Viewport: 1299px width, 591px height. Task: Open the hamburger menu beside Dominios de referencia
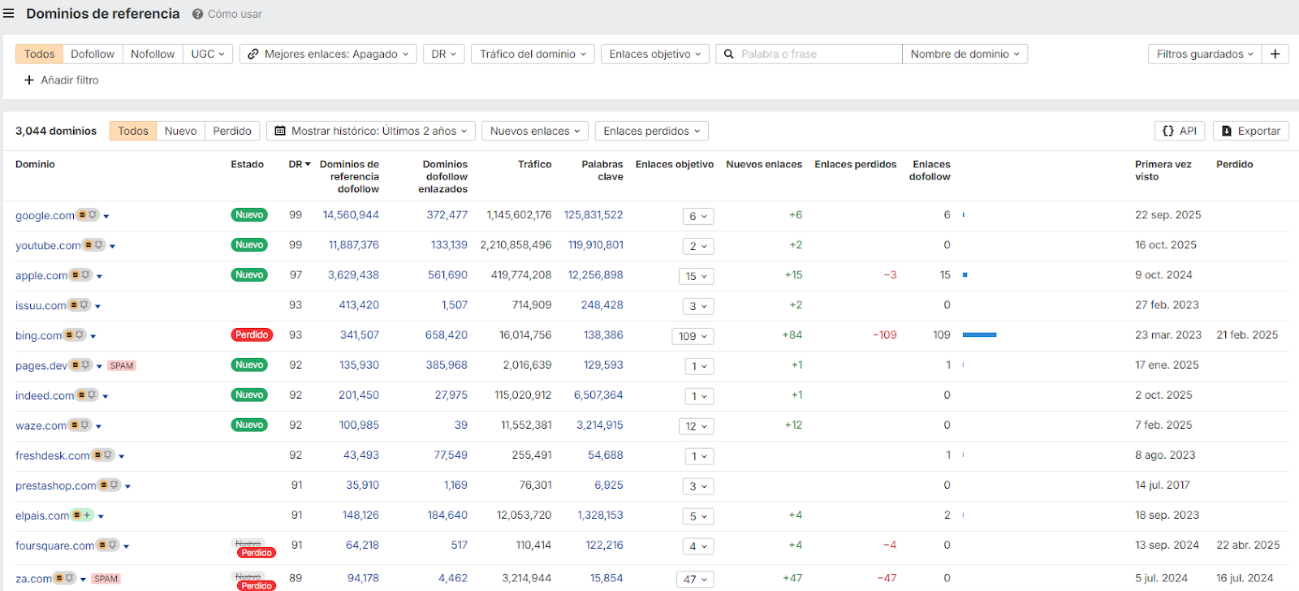coord(9,14)
